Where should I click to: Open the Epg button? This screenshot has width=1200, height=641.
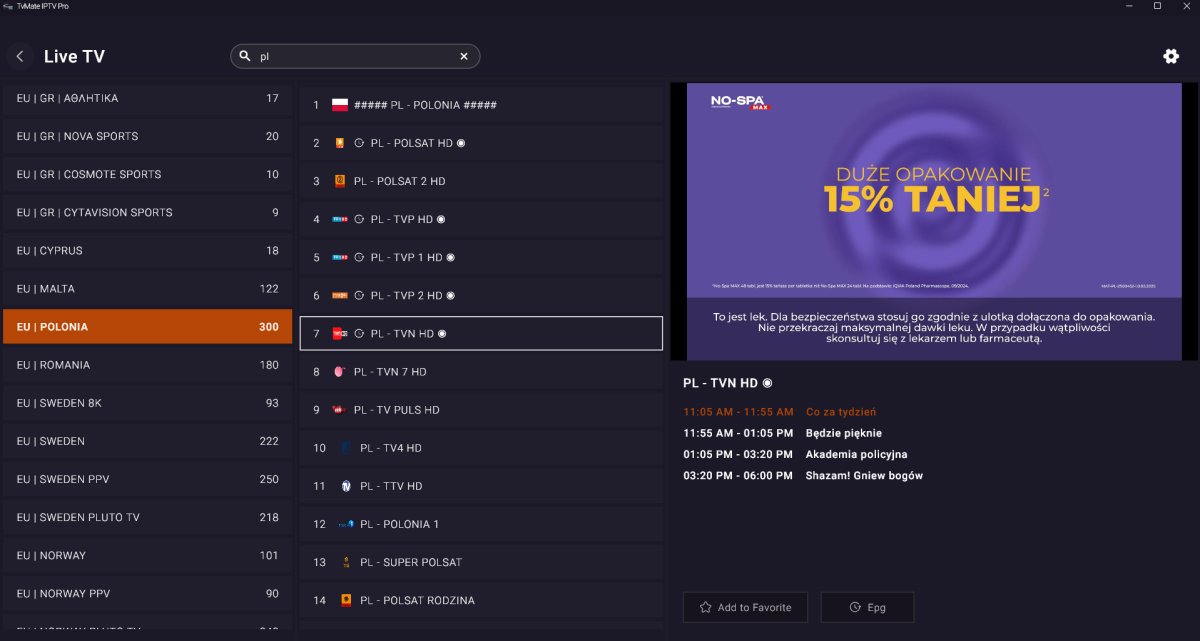[867, 607]
